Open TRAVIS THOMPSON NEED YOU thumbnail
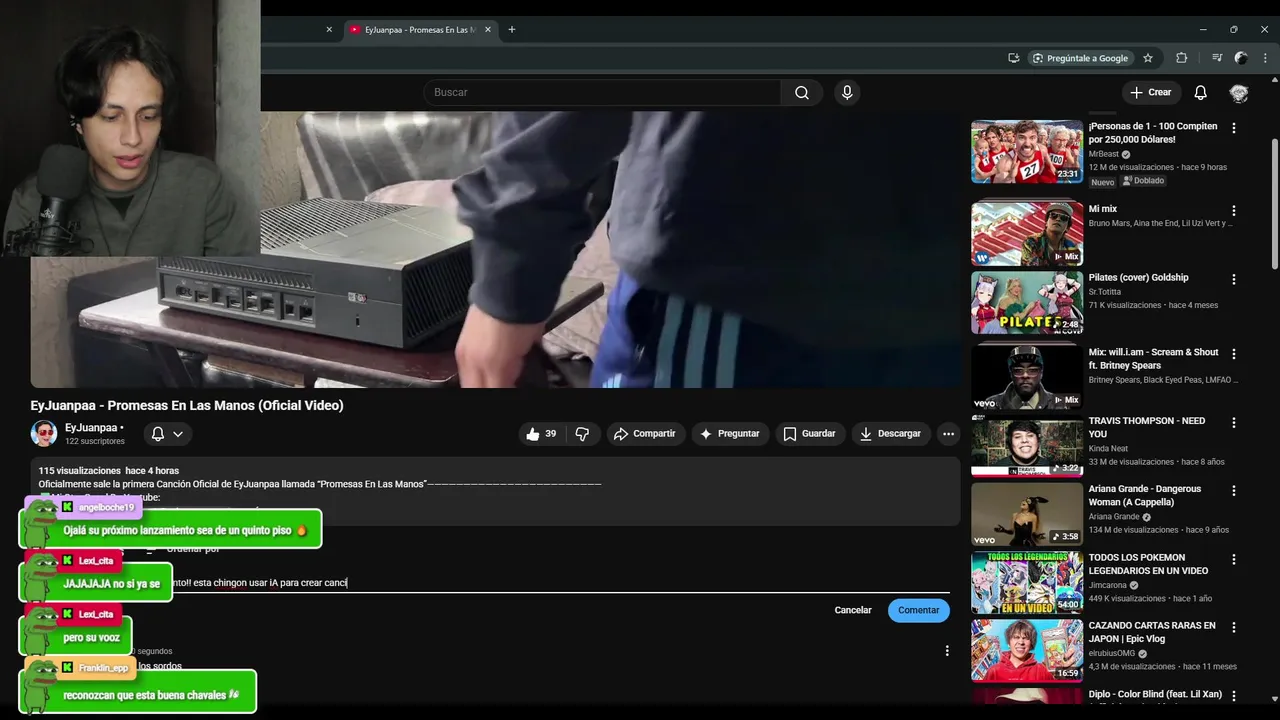Viewport: 1280px width, 720px height. click(1027, 446)
